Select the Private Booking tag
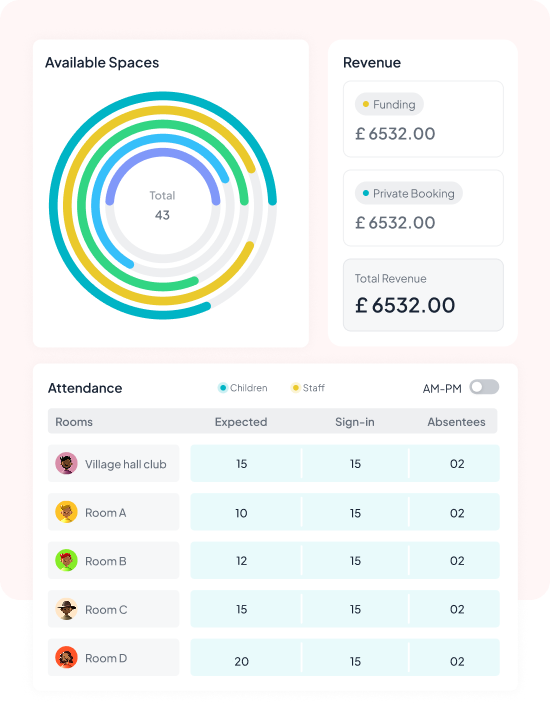Image resolution: width=550 pixels, height=704 pixels. (409, 193)
